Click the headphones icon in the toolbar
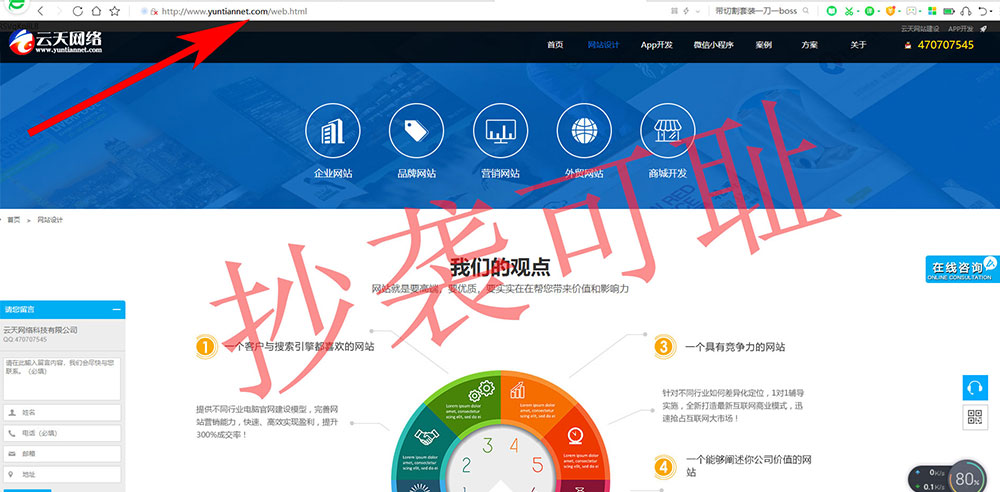Viewport: 1000px width, 492px height. pos(966,11)
